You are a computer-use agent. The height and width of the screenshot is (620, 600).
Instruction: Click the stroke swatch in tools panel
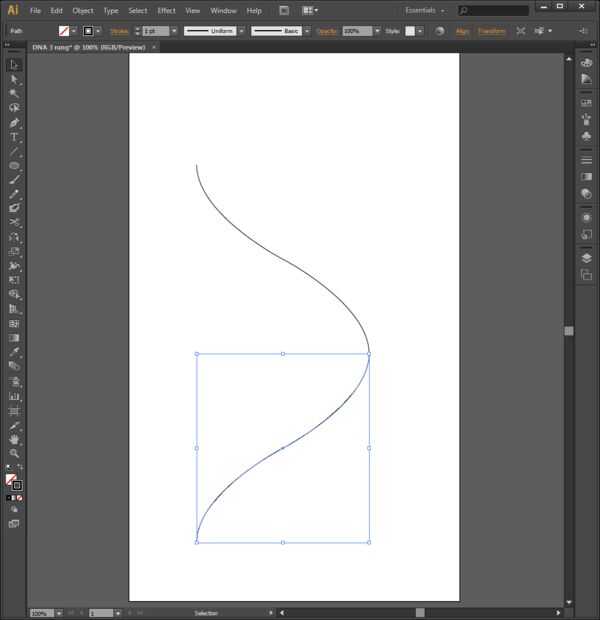pos(17,485)
